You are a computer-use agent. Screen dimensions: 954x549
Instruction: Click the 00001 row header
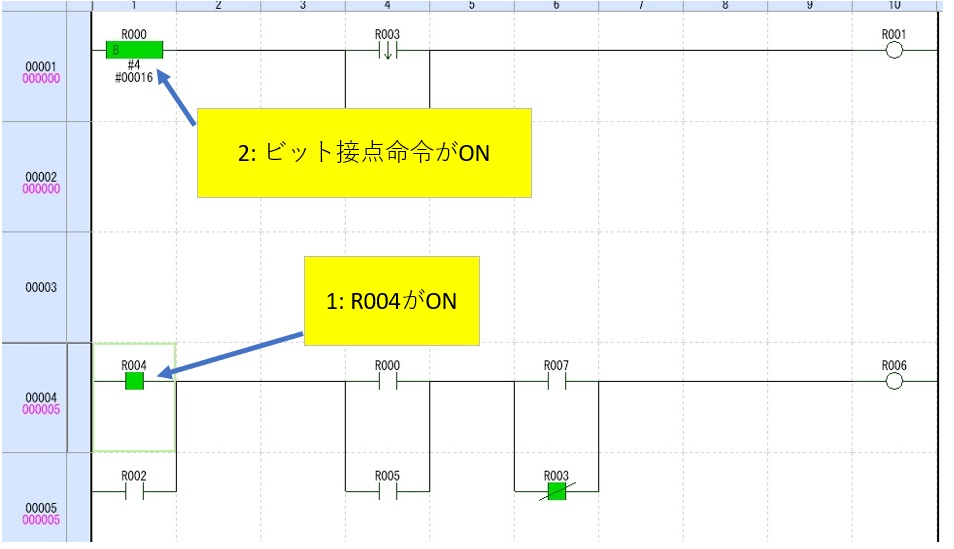click(x=44, y=71)
